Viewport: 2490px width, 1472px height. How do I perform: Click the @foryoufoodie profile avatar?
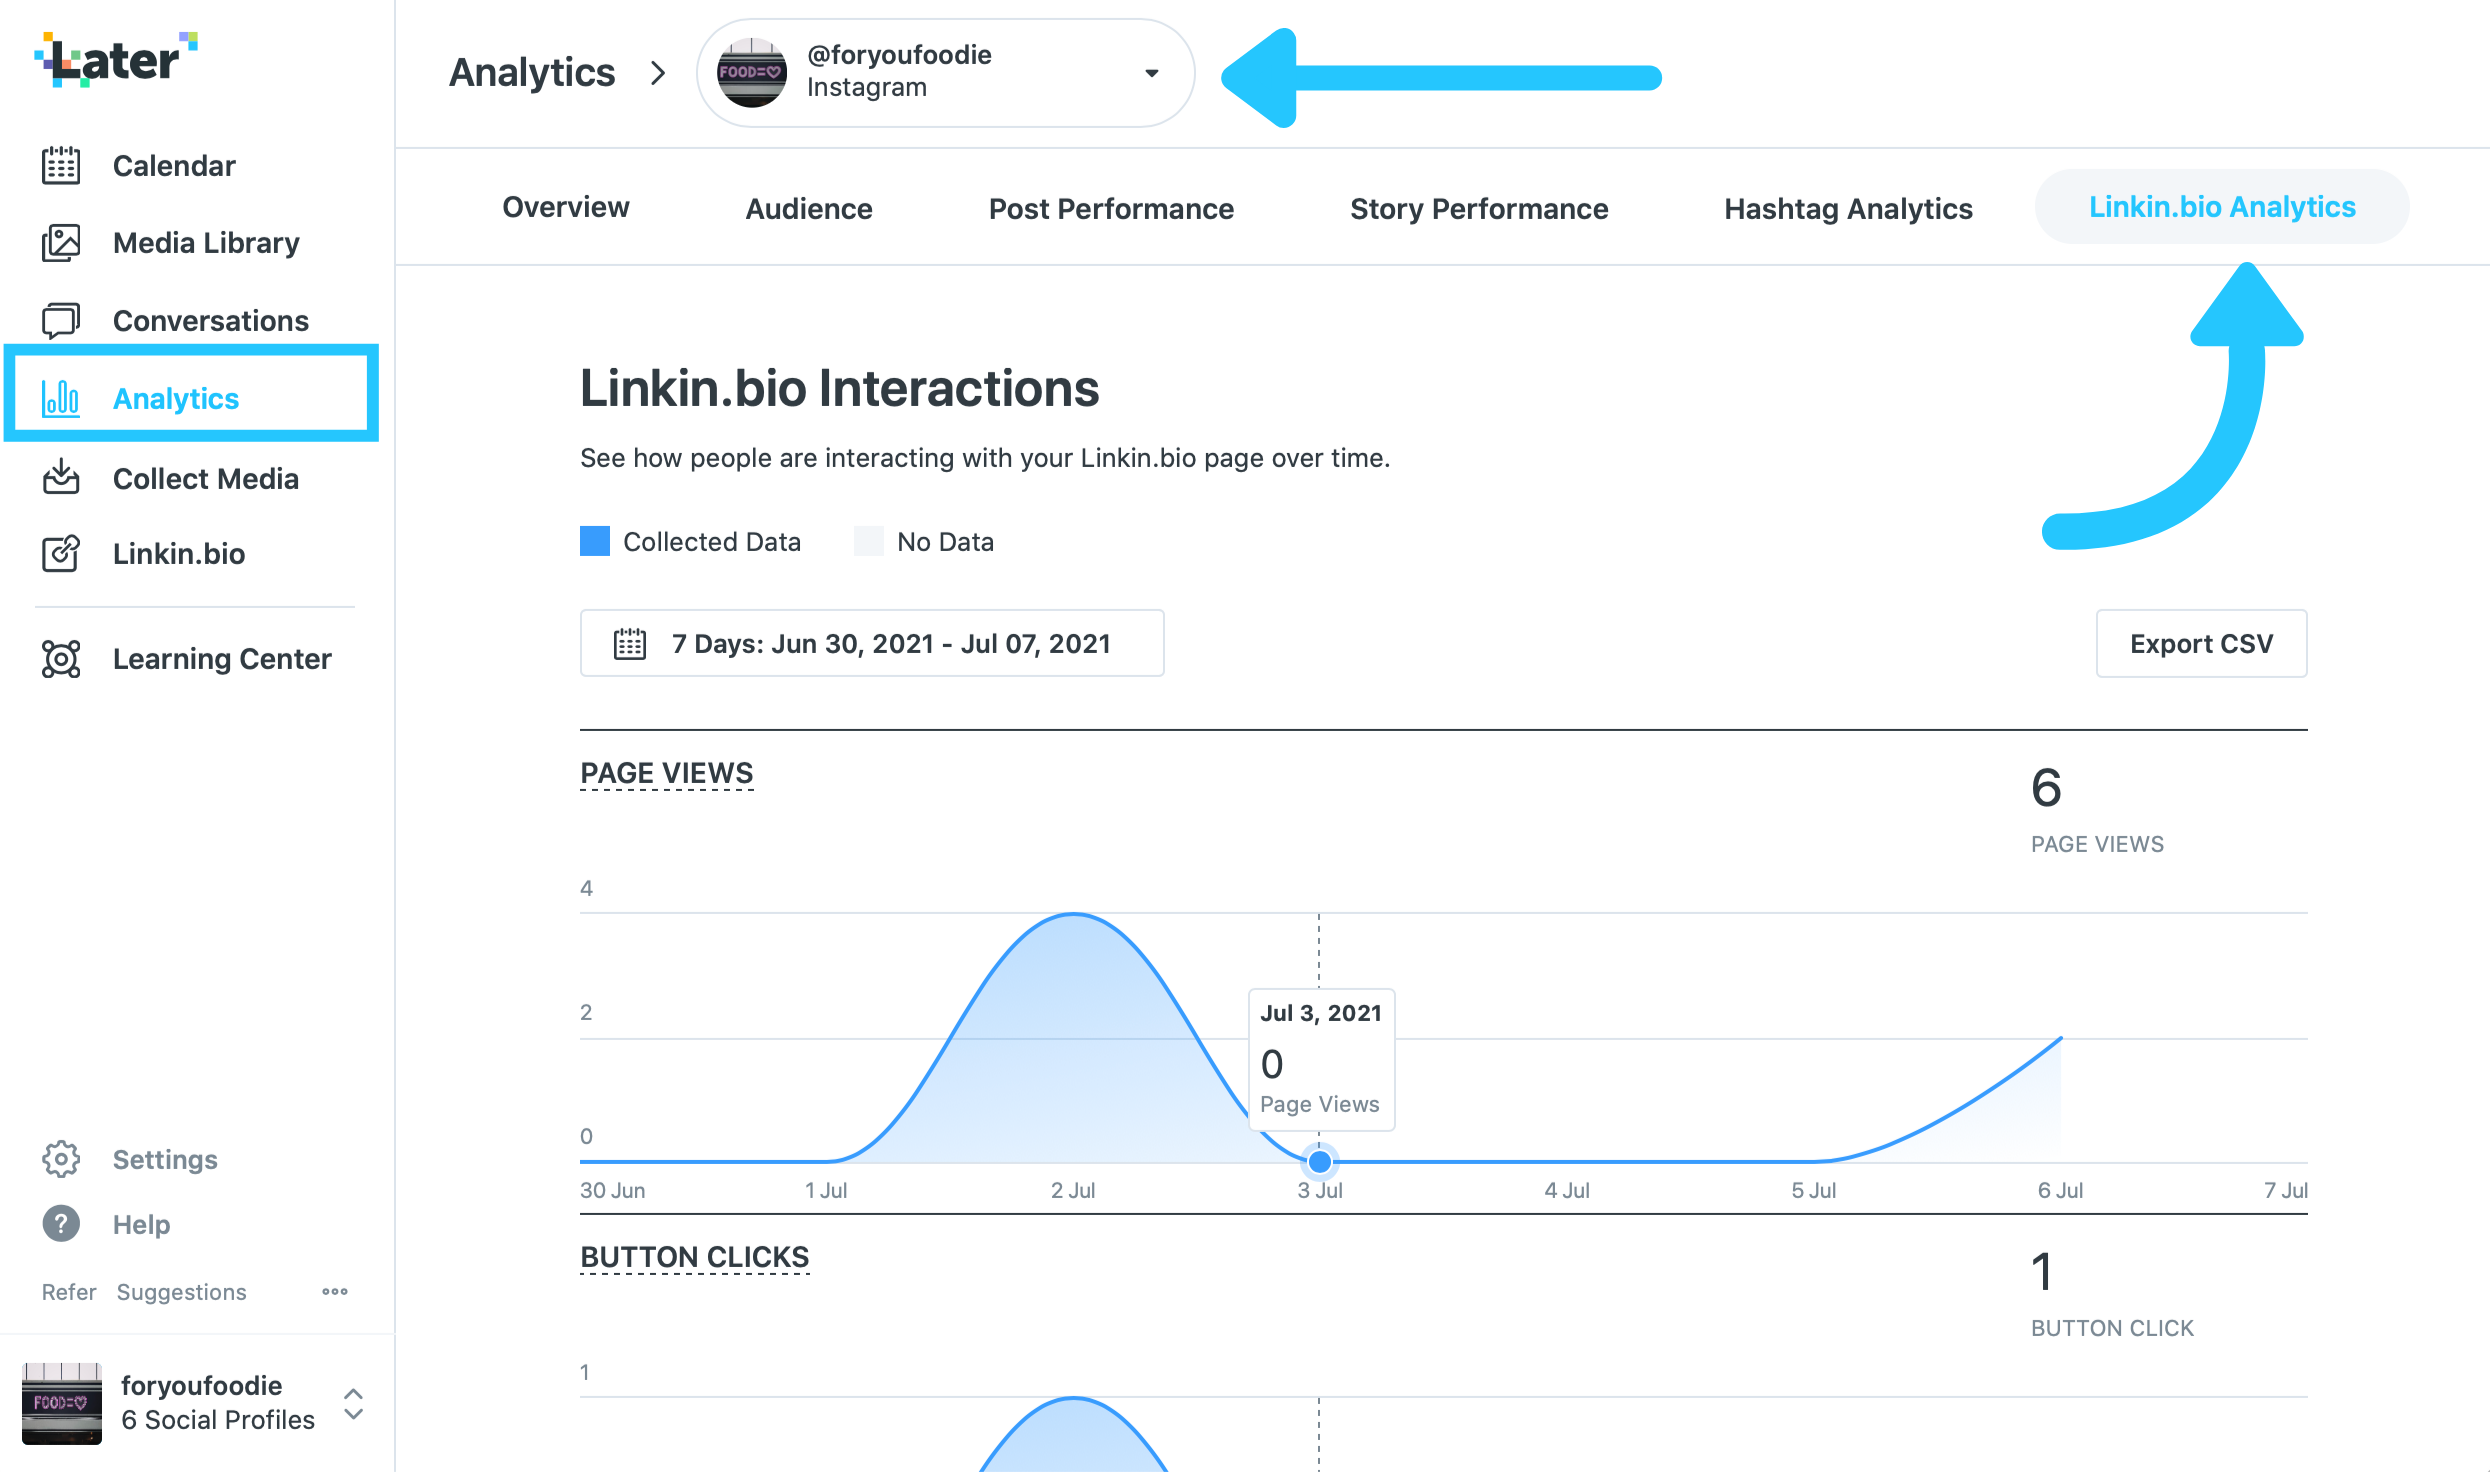click(752, 72)
